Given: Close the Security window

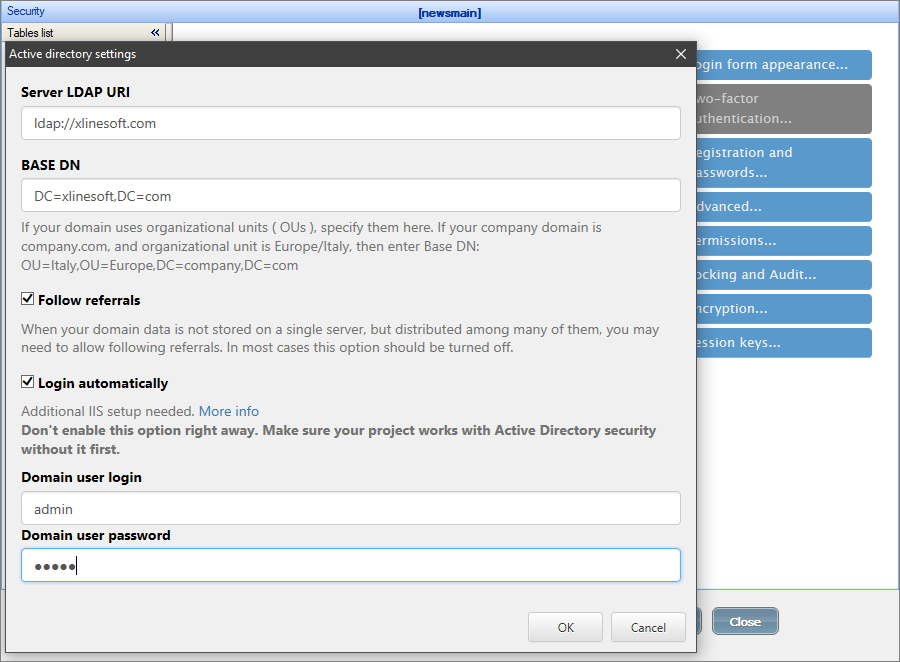Looking at the screenshot, I should [744, 621].
